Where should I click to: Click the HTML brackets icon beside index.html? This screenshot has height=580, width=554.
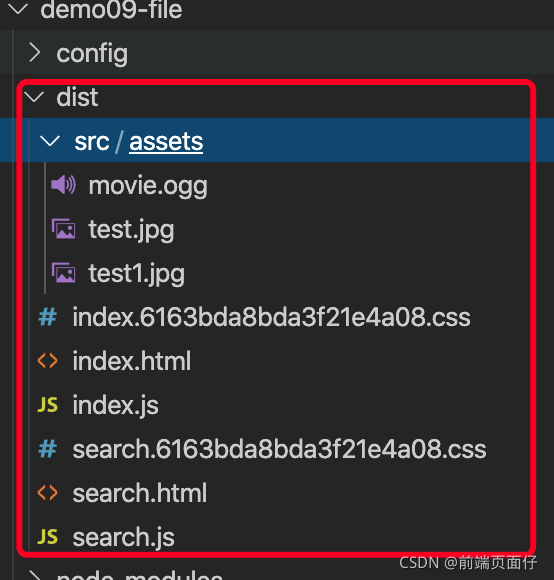click(x=47, y=361)
